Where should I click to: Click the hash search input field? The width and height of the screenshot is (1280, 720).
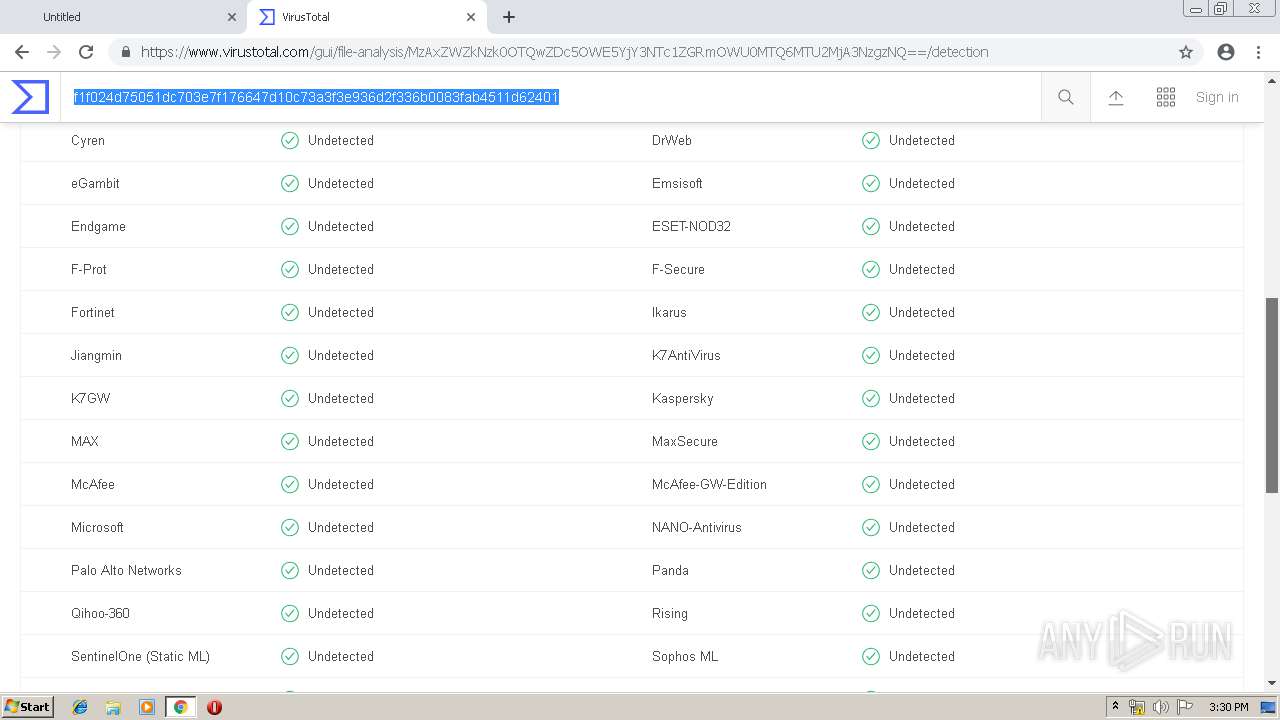click(x=550, y=97)
